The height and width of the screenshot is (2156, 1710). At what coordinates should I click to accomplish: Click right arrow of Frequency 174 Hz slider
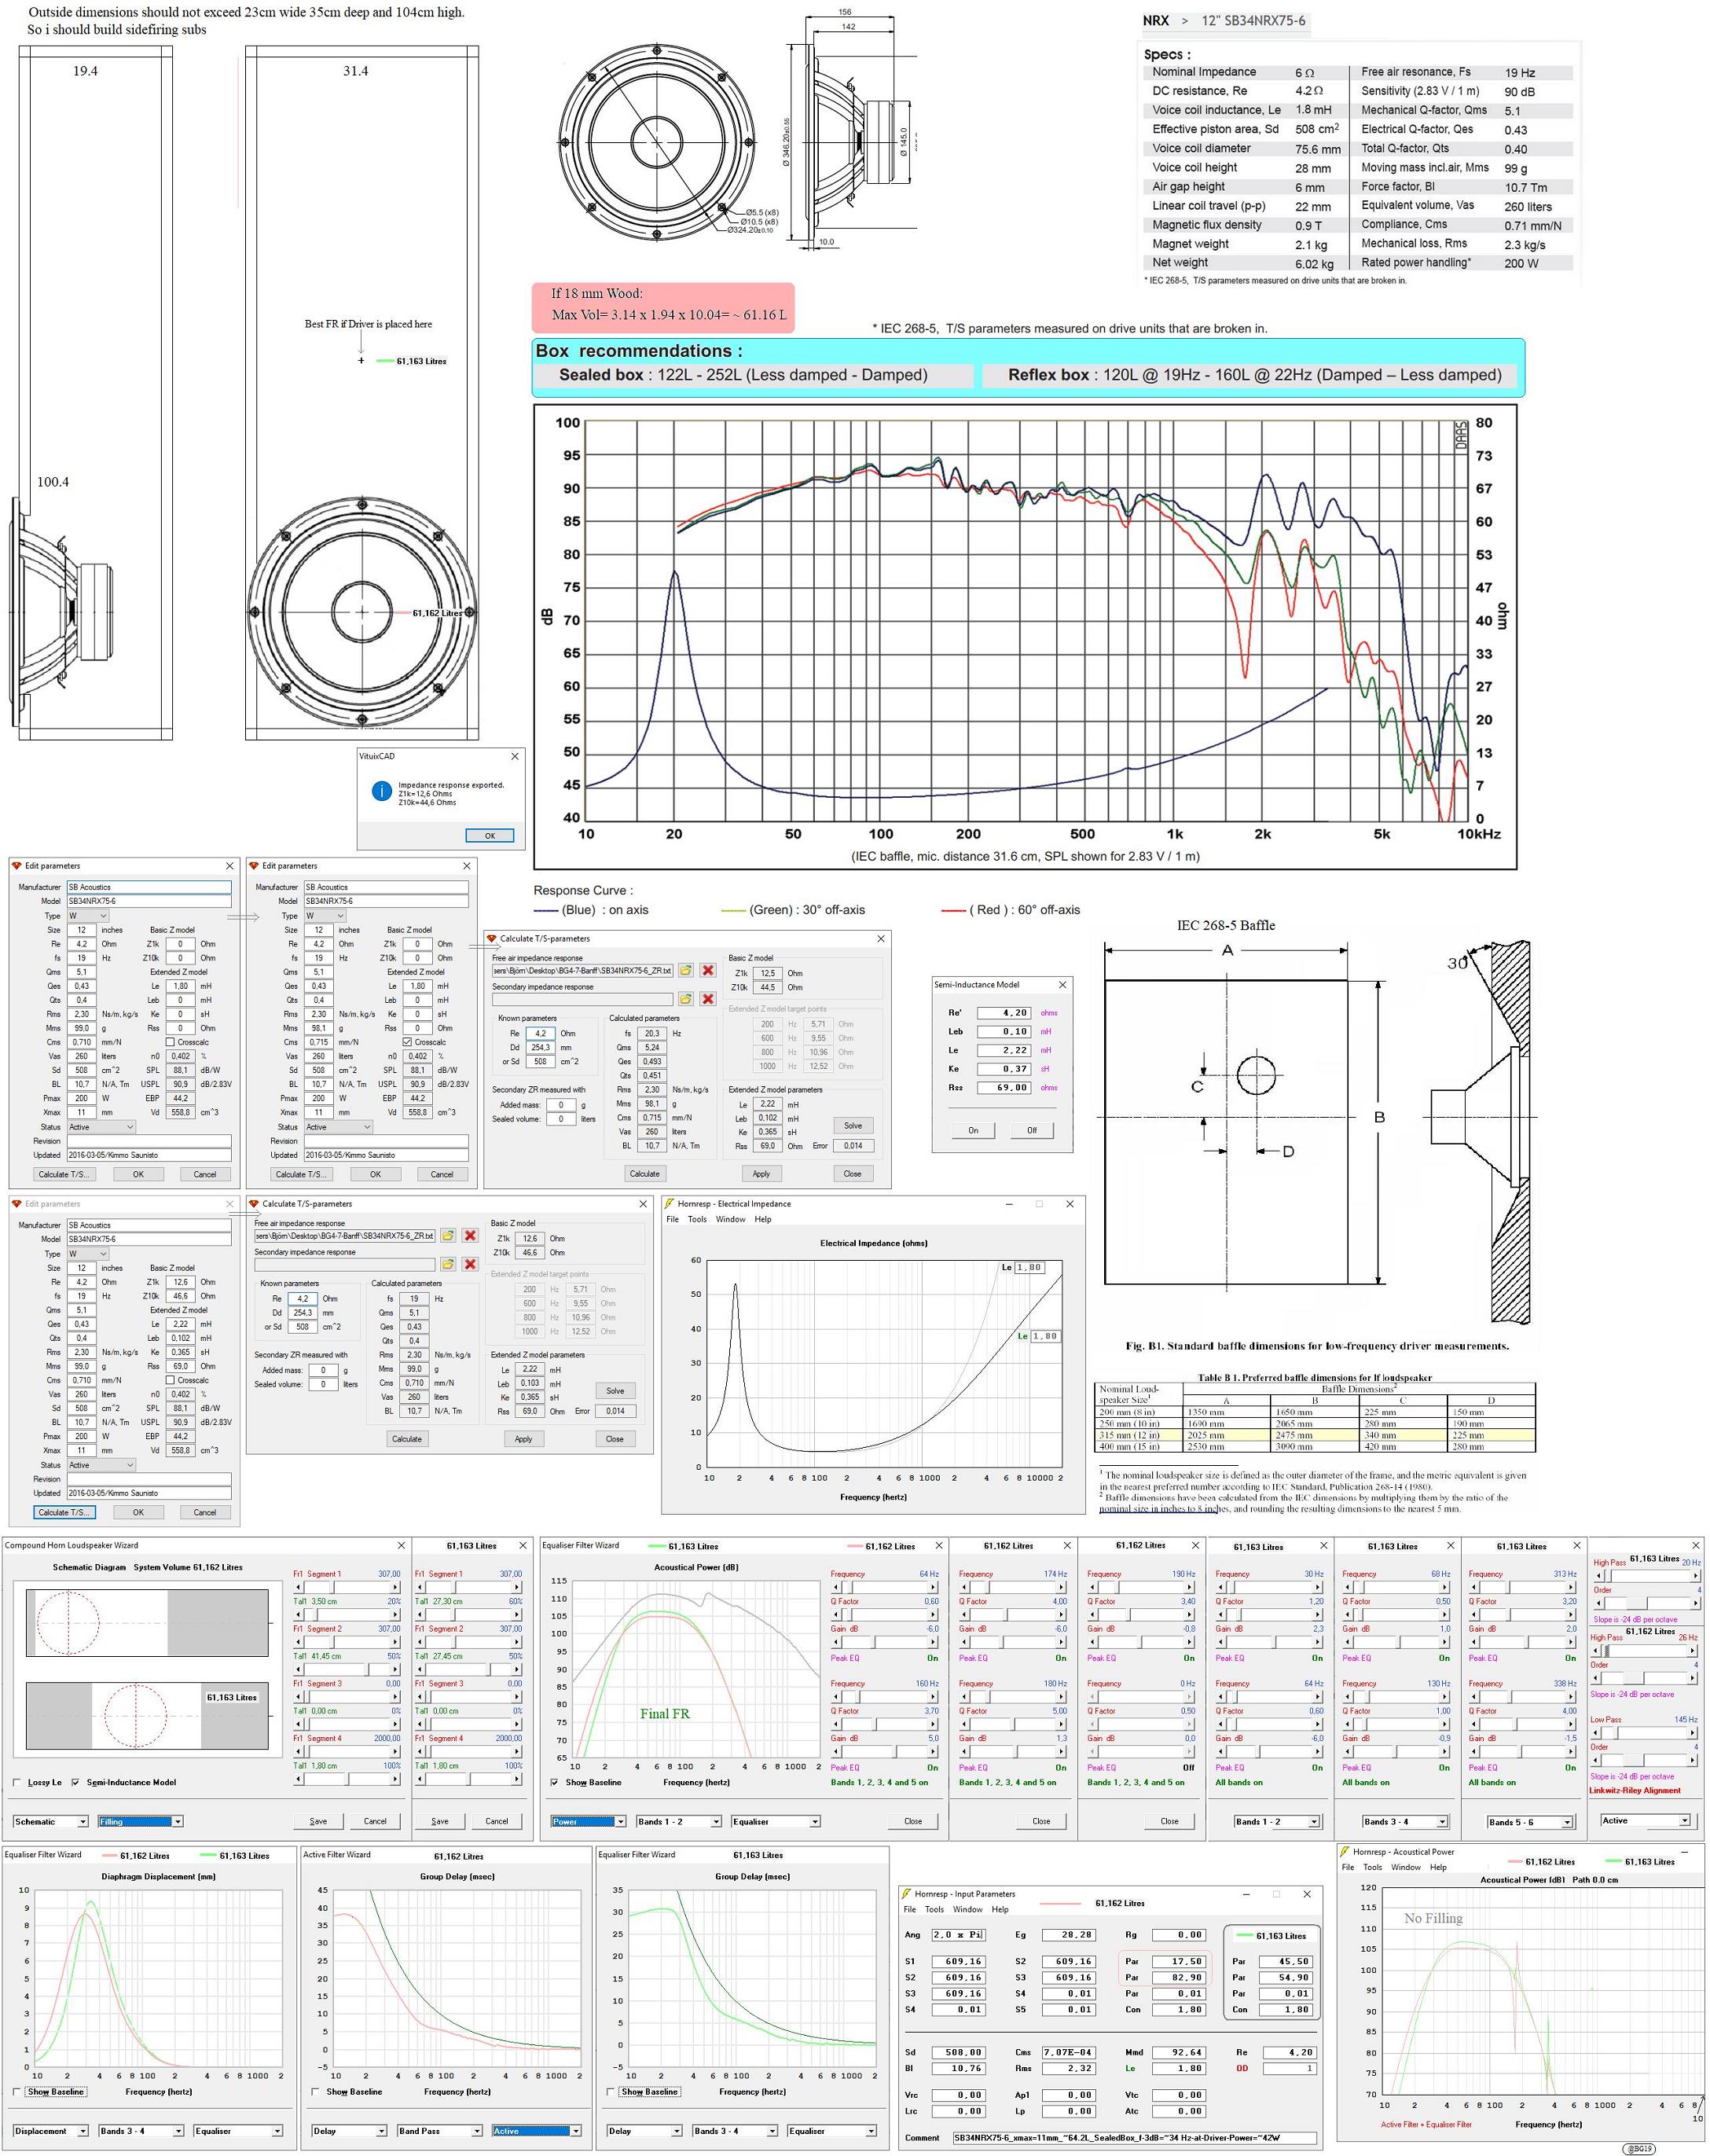[1062, 1587]
